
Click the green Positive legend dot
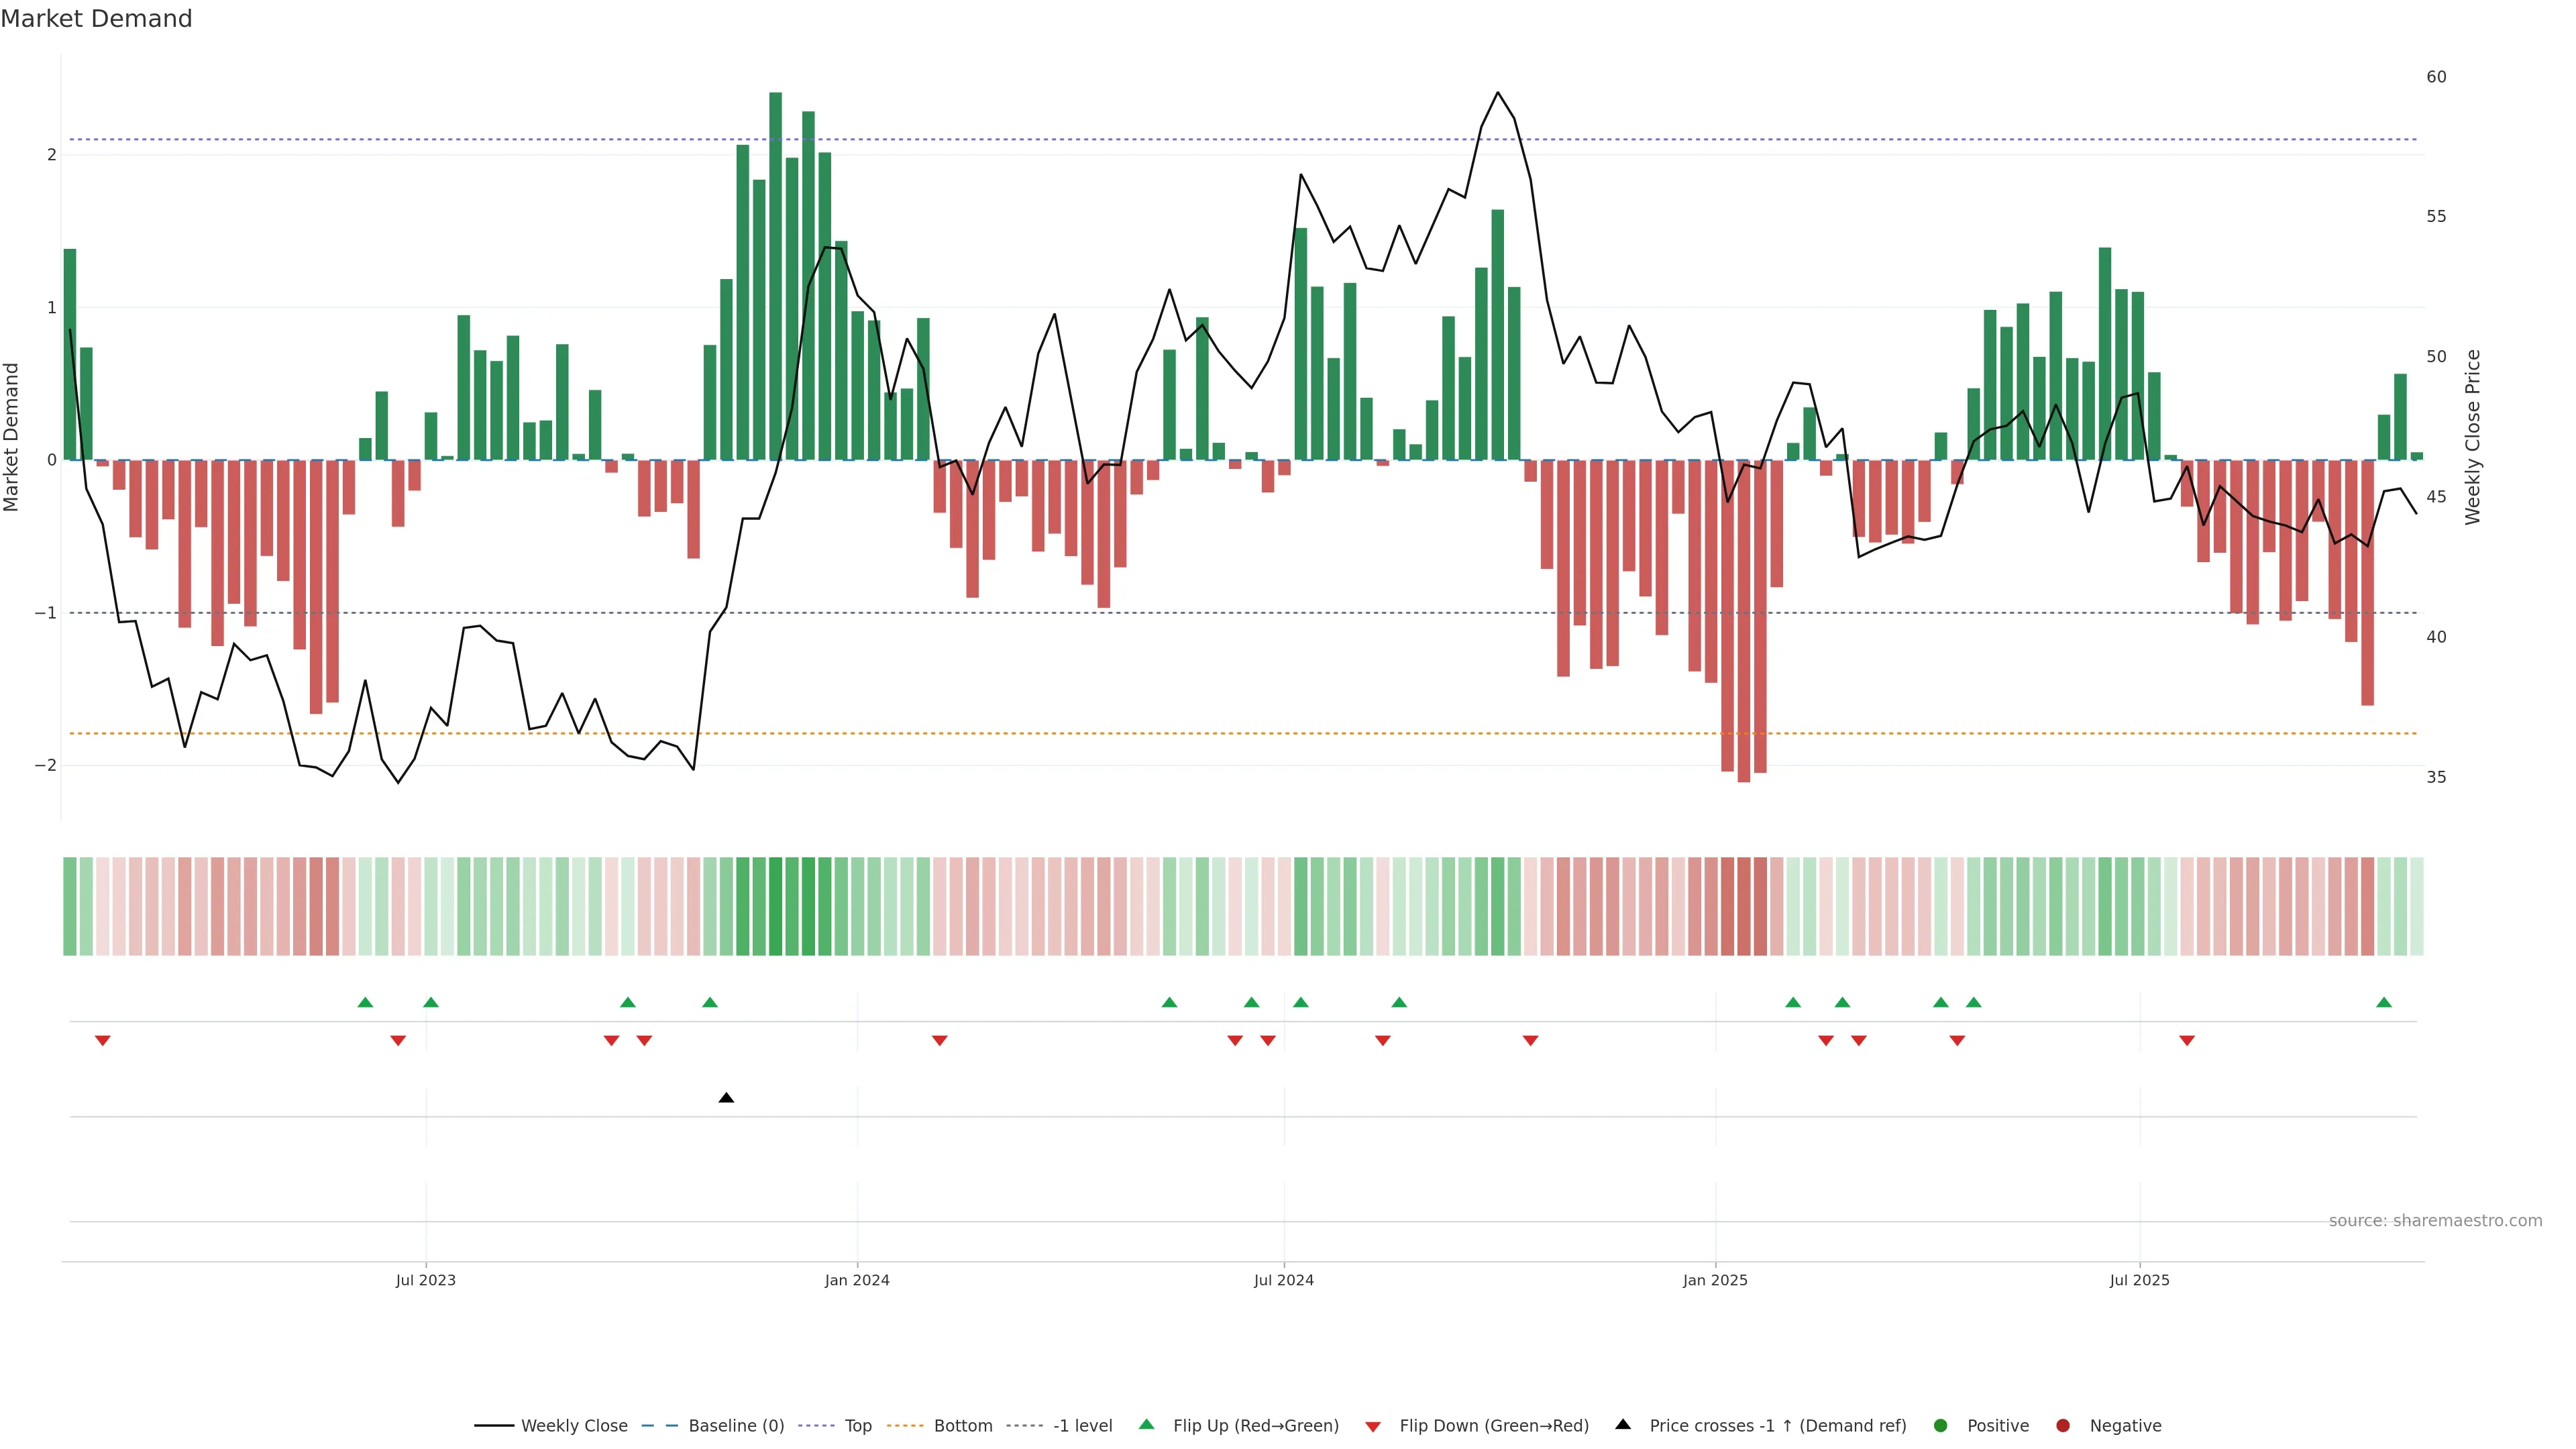point(1941,1426)
